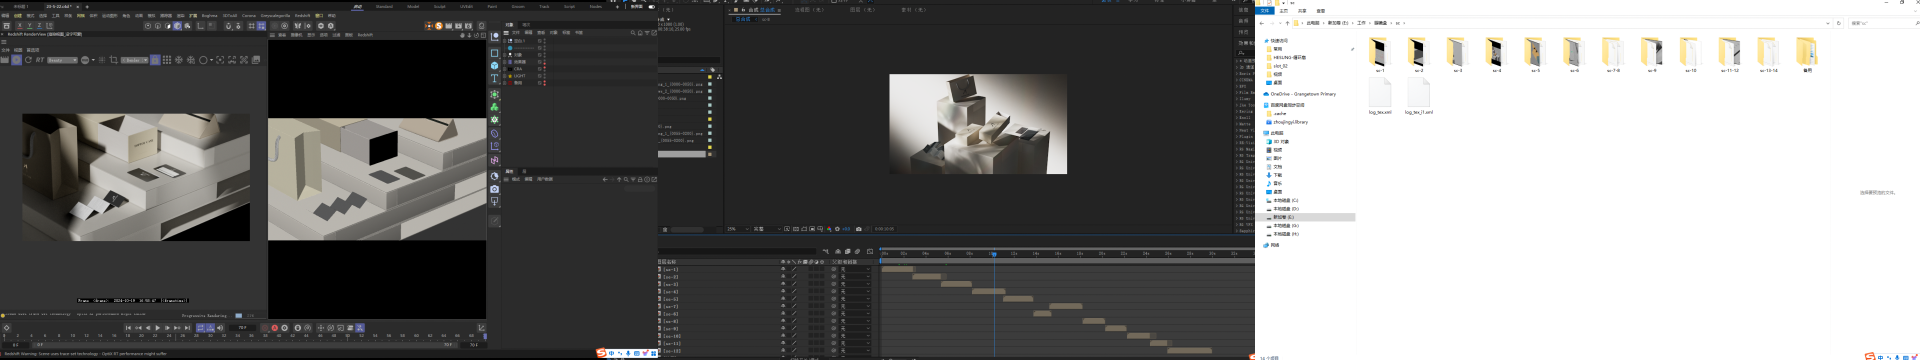The height and width of the screenshot is (360, 1920).
Task: Open parent dropdown for the [sc-8] layer
Action: coord(855,321)
